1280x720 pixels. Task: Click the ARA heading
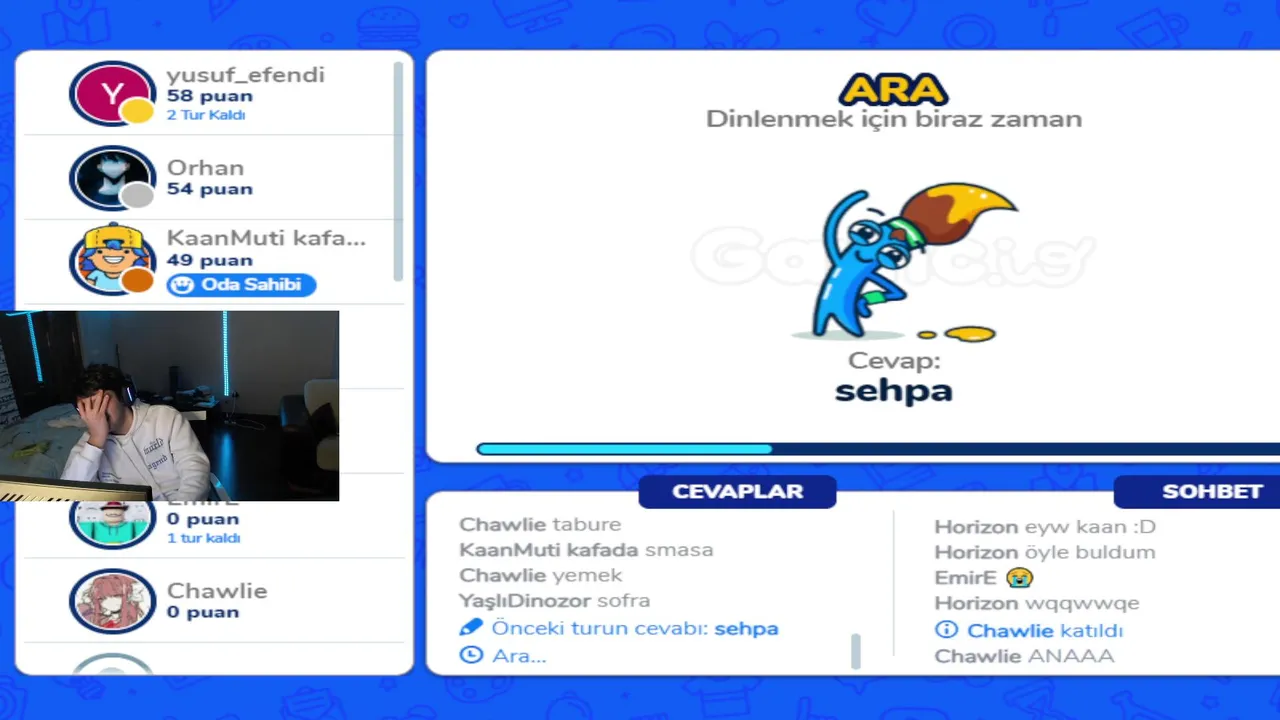pyautogui.click(x=893, y=90)
